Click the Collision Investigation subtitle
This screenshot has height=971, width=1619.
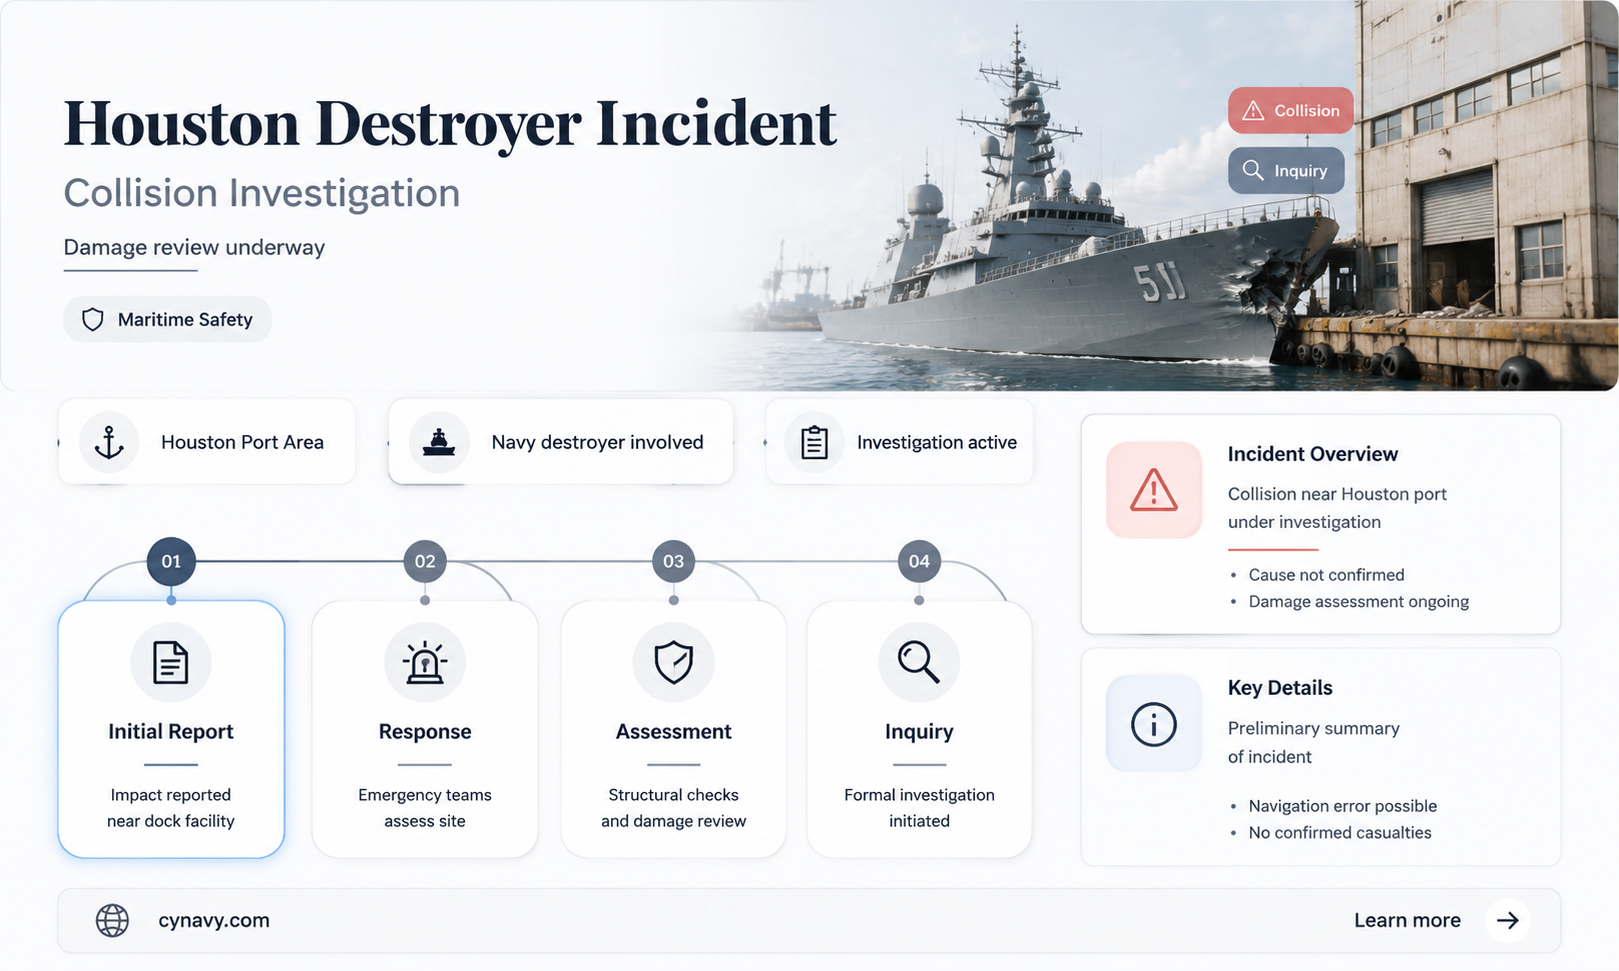pos(262,193)
